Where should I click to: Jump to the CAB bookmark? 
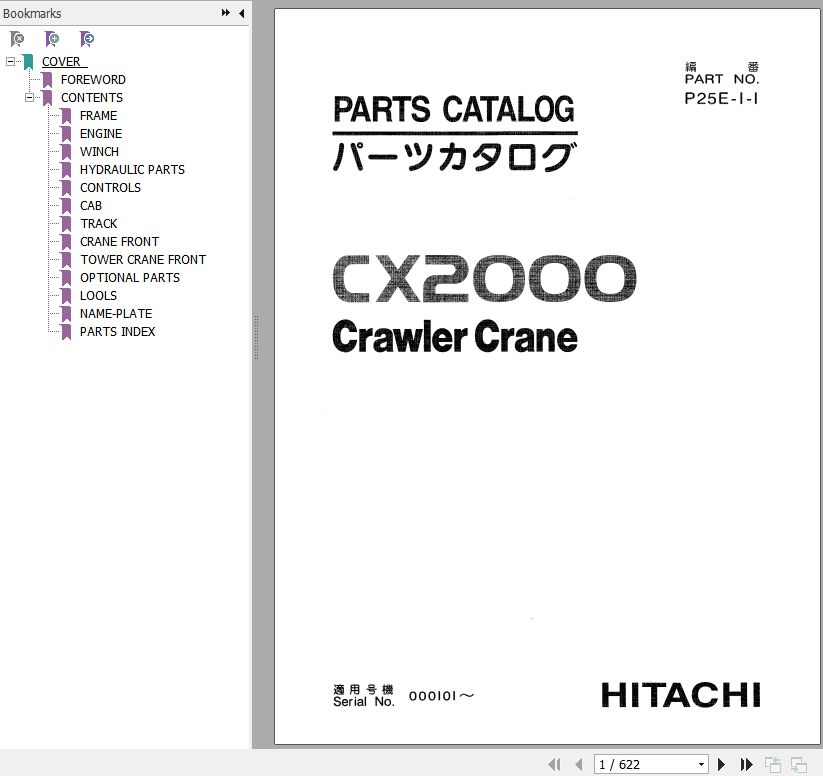point(91,206)
